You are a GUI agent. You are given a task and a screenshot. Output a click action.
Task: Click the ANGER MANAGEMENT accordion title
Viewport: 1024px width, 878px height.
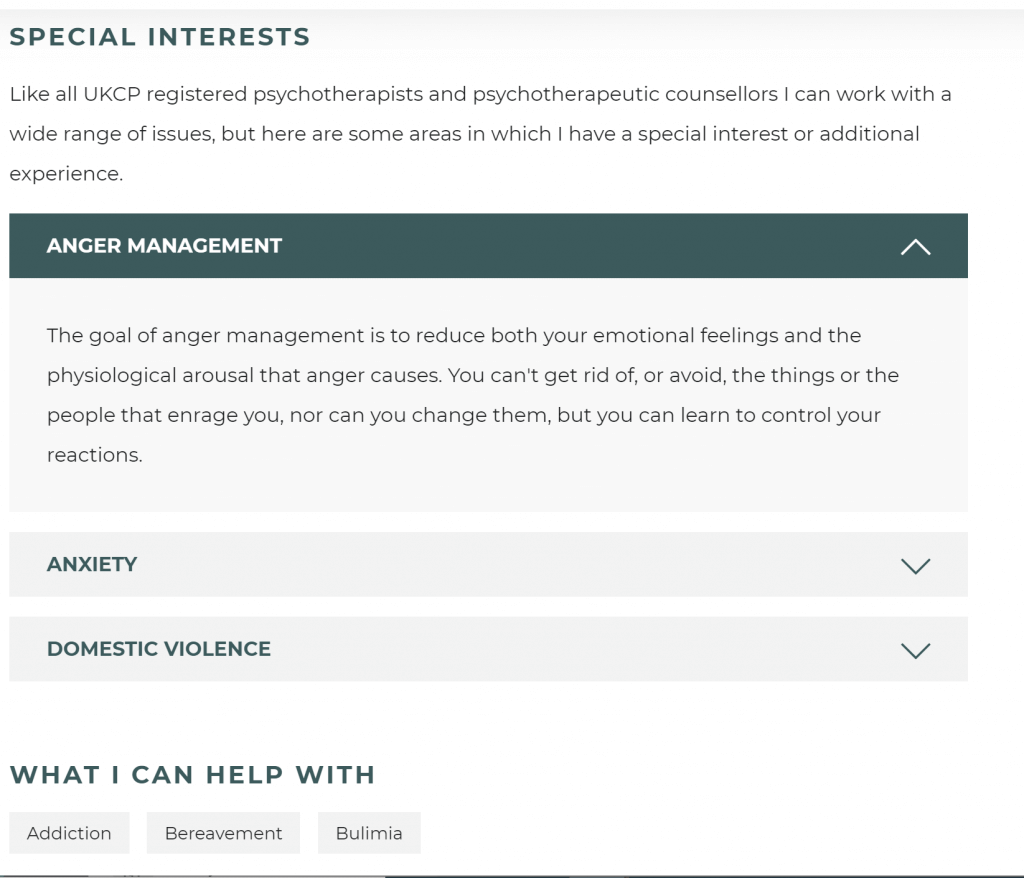point(164,246)
